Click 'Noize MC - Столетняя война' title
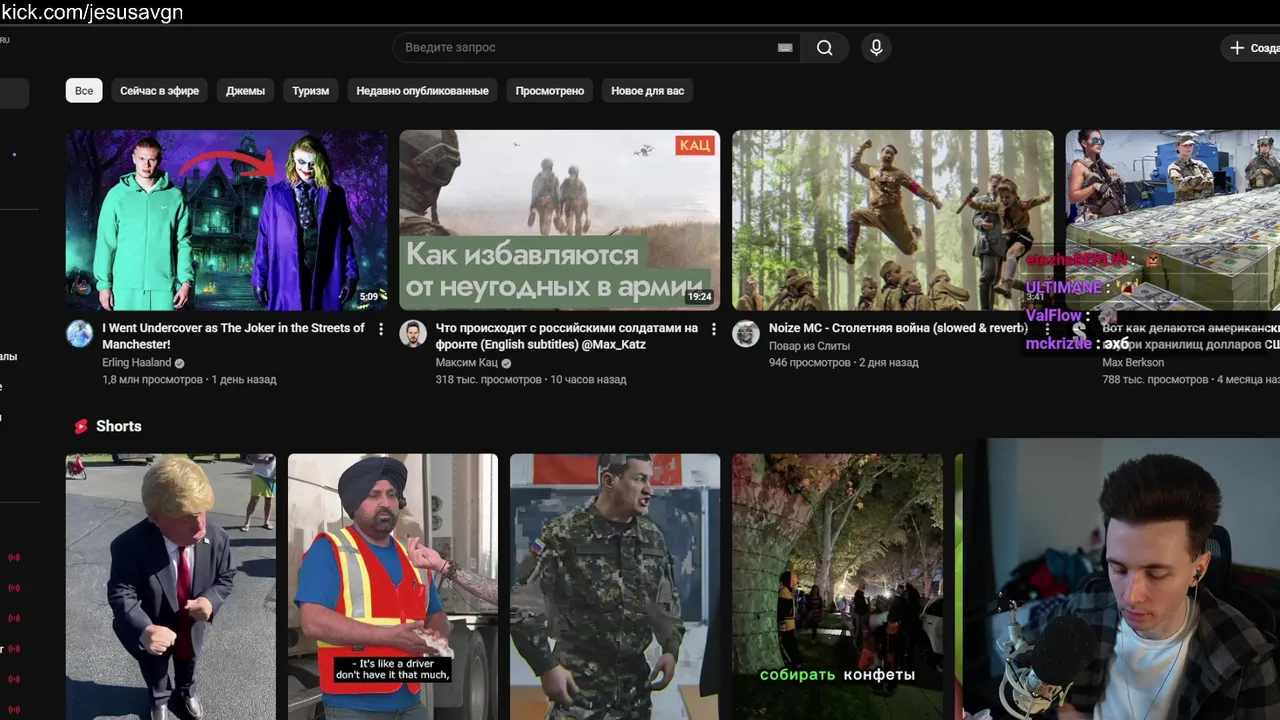Screen dimensions: 1280x720 point(898,328)
